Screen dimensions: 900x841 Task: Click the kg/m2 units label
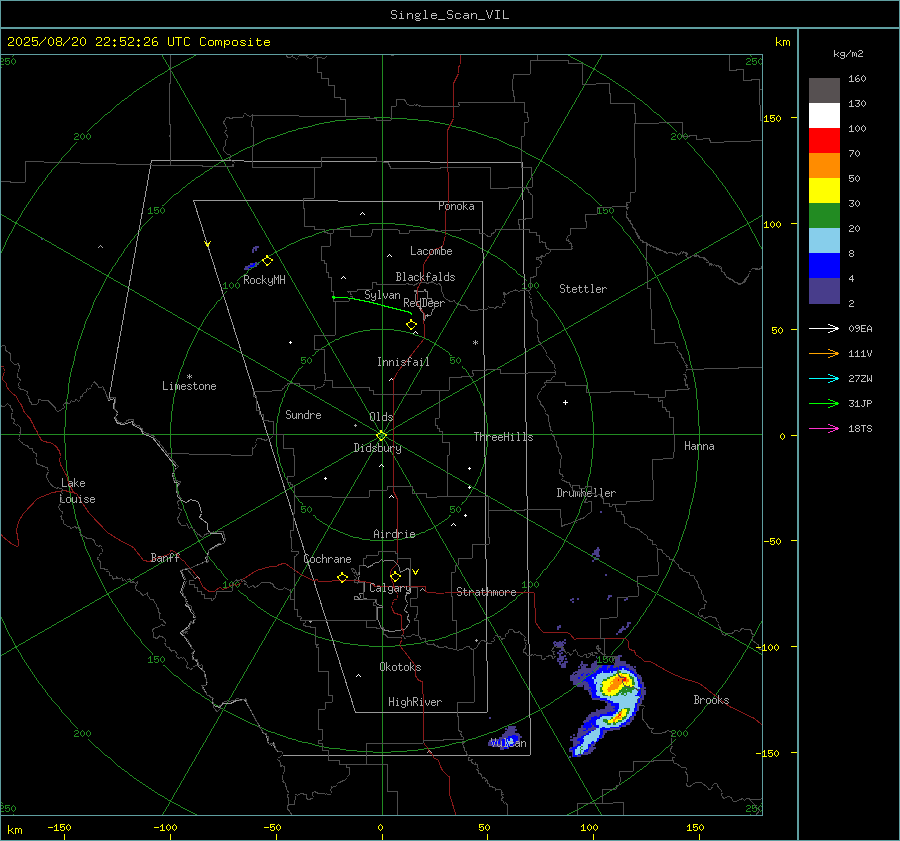pos(848,54)
